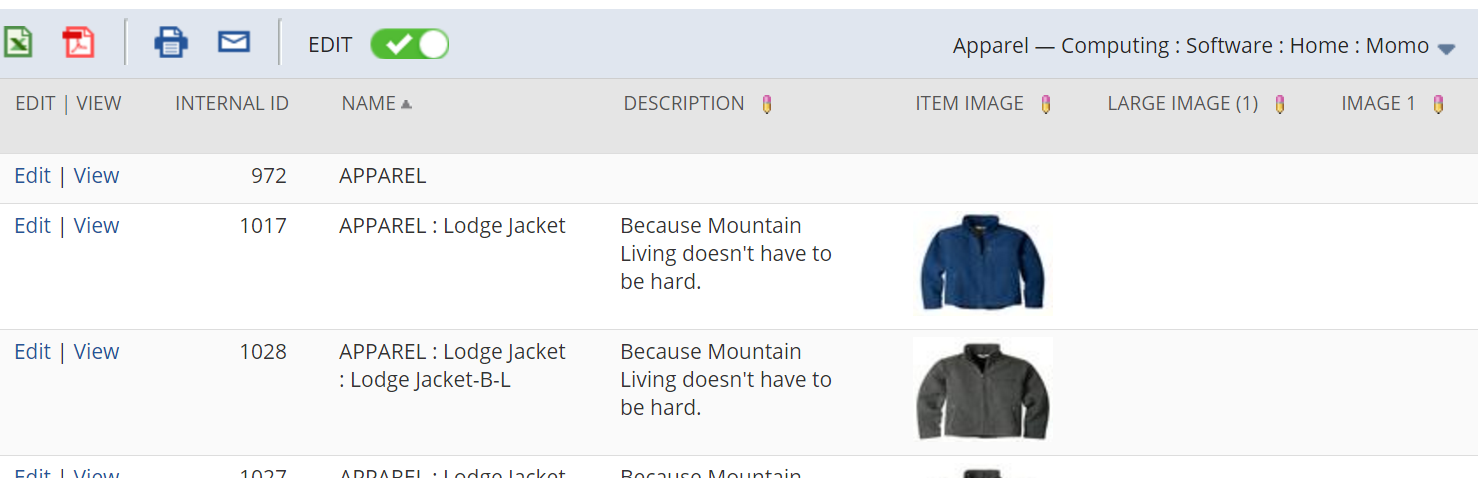Click the email envelope icon
Image resolution: width=1478 pixels, height=478 pixels.
click(233, 42)
